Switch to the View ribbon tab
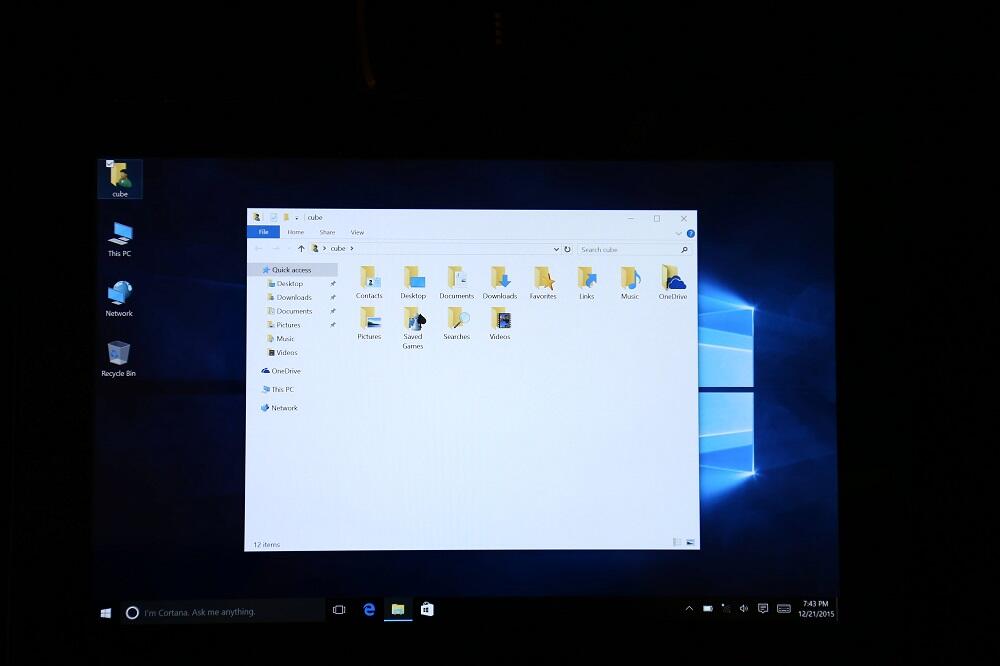Image resolution: width=1000 pixels, height=666 pixels. click(x=357, y=232)
